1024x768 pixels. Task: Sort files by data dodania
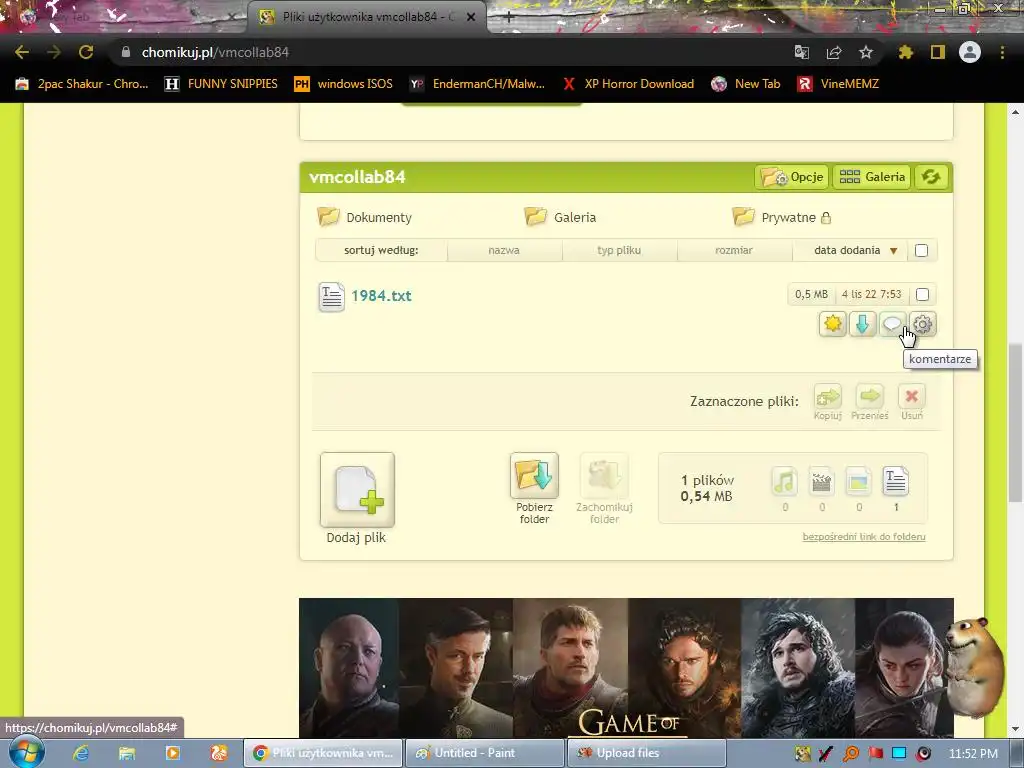coord(849,250)
